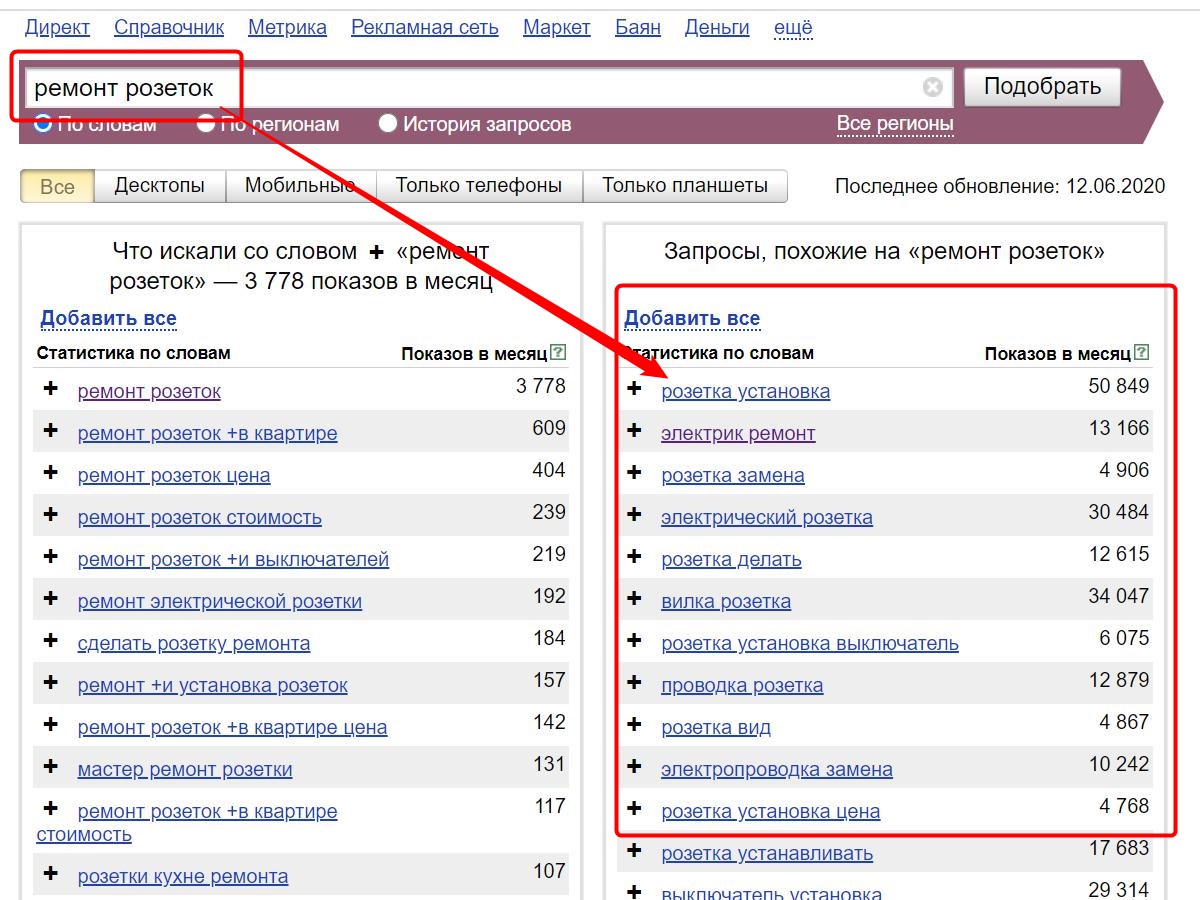Open the 'розетка устанавливать' query link
The width and height of the screenshot is (1200, 900).
[x=767, y=853]
